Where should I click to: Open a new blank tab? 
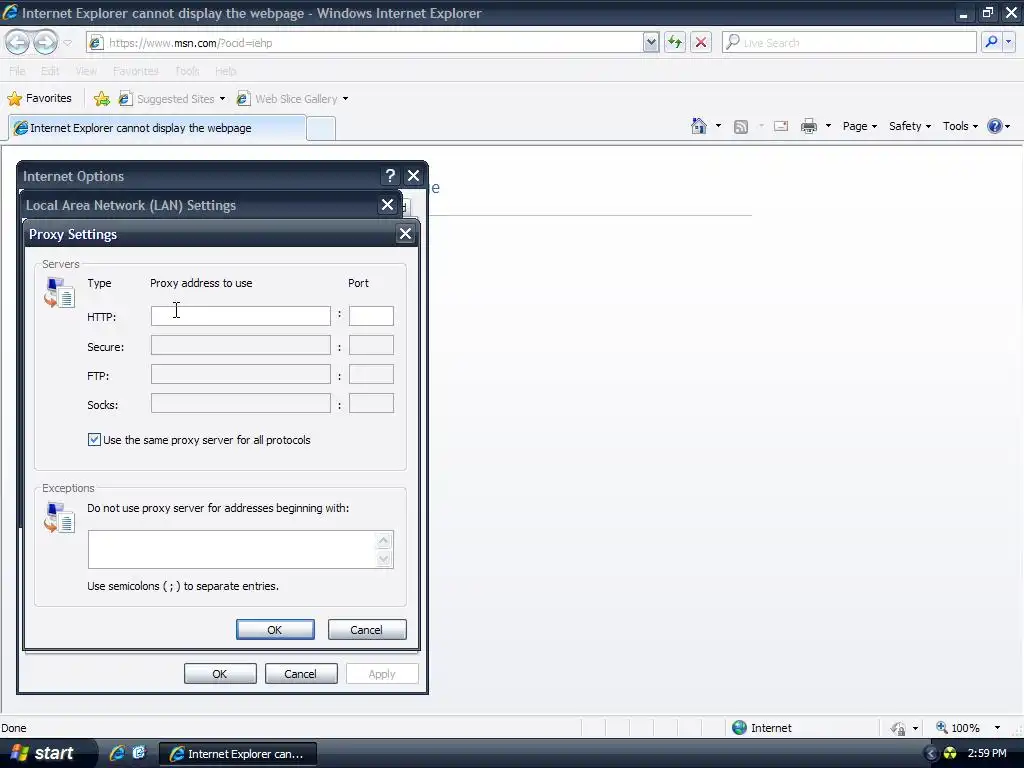click(321, 129)
